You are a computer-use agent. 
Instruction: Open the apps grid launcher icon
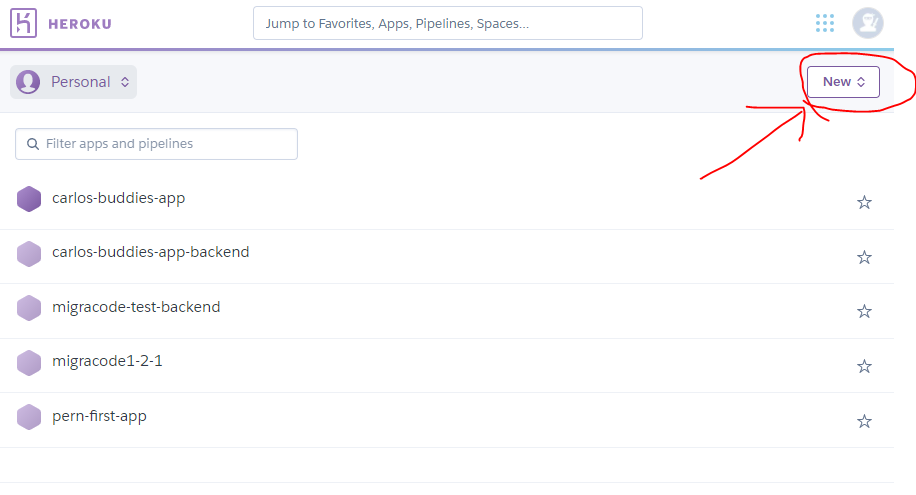tap(825, 23)
